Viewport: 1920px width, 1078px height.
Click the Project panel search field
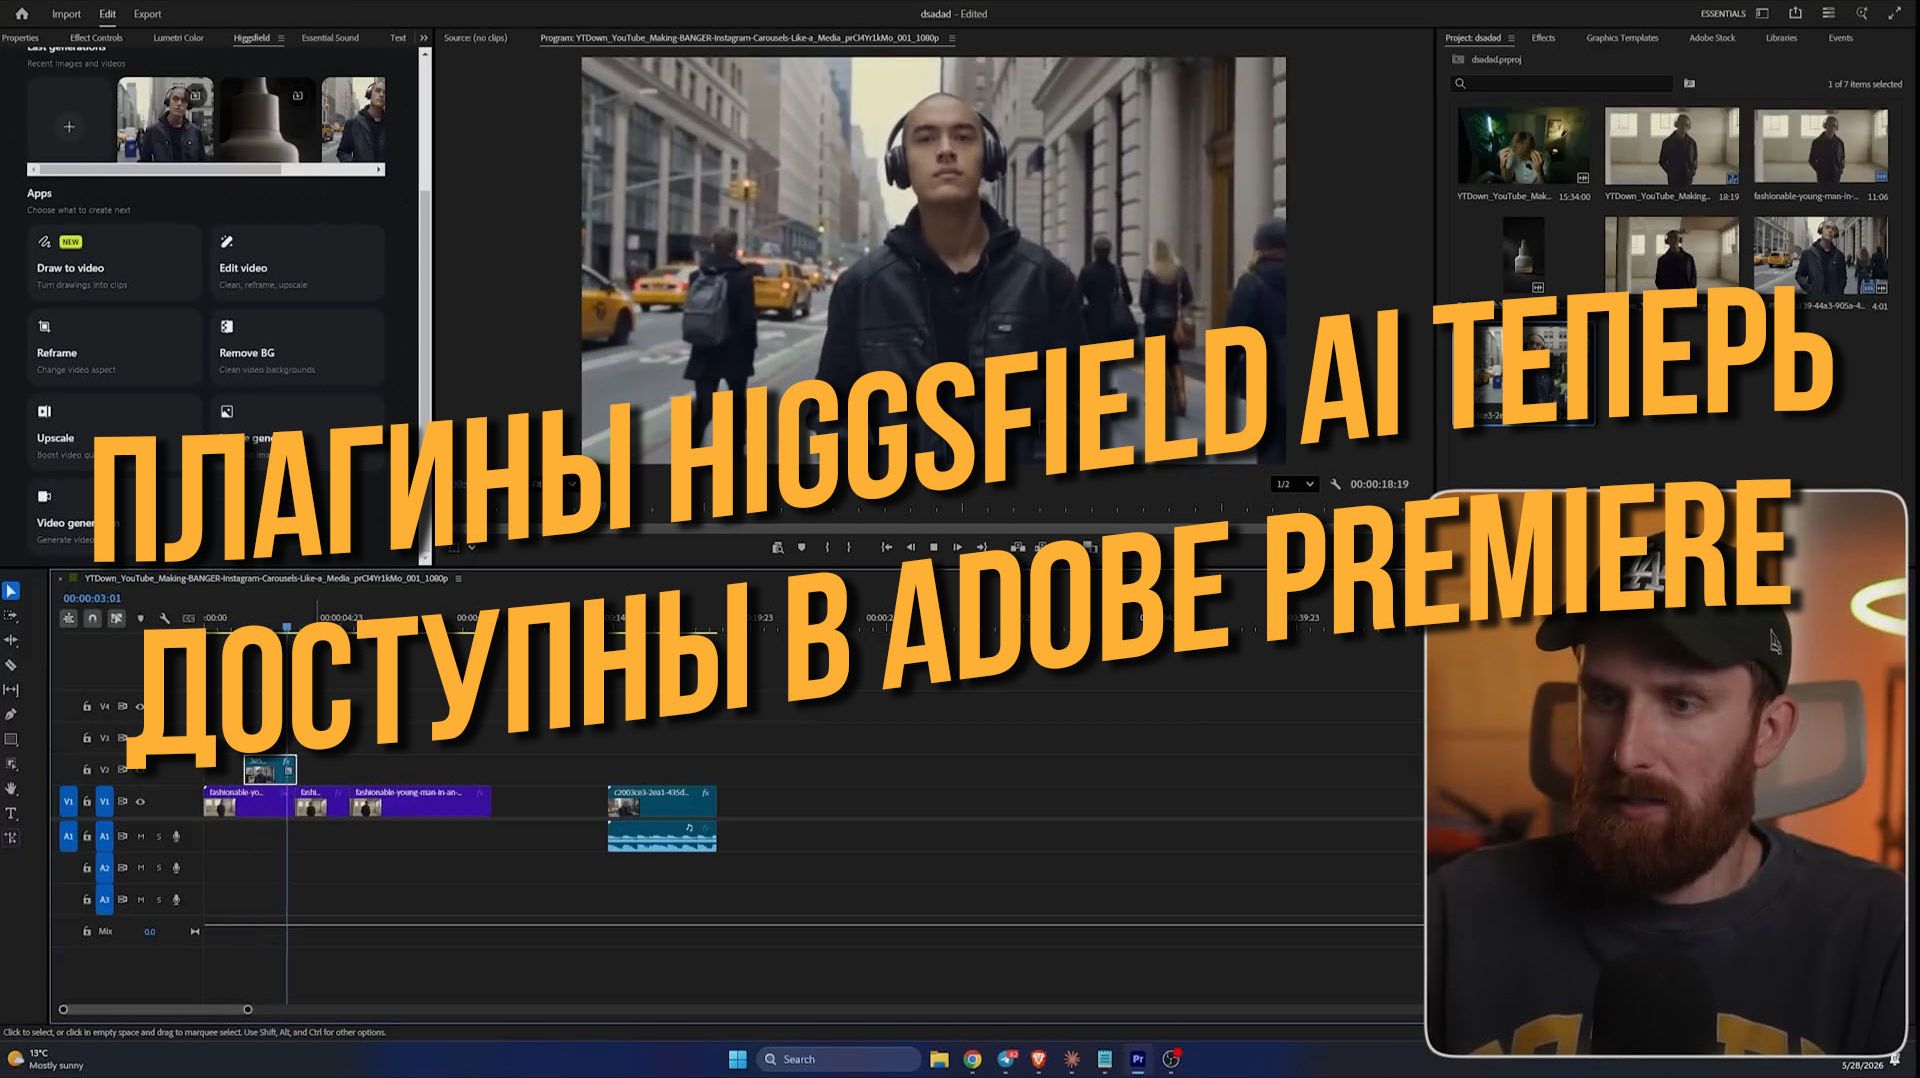click(x=1562, y=84)
